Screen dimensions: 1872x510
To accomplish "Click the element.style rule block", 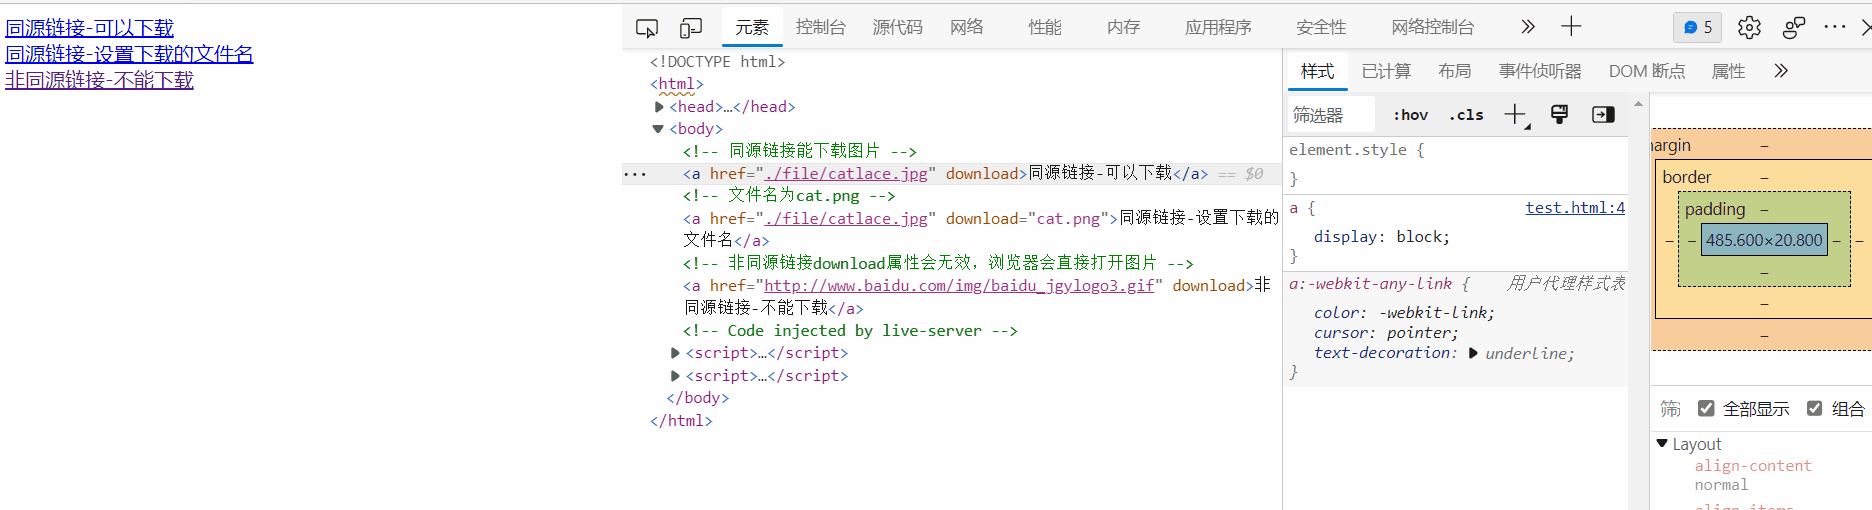I will tap(1455, 164).
